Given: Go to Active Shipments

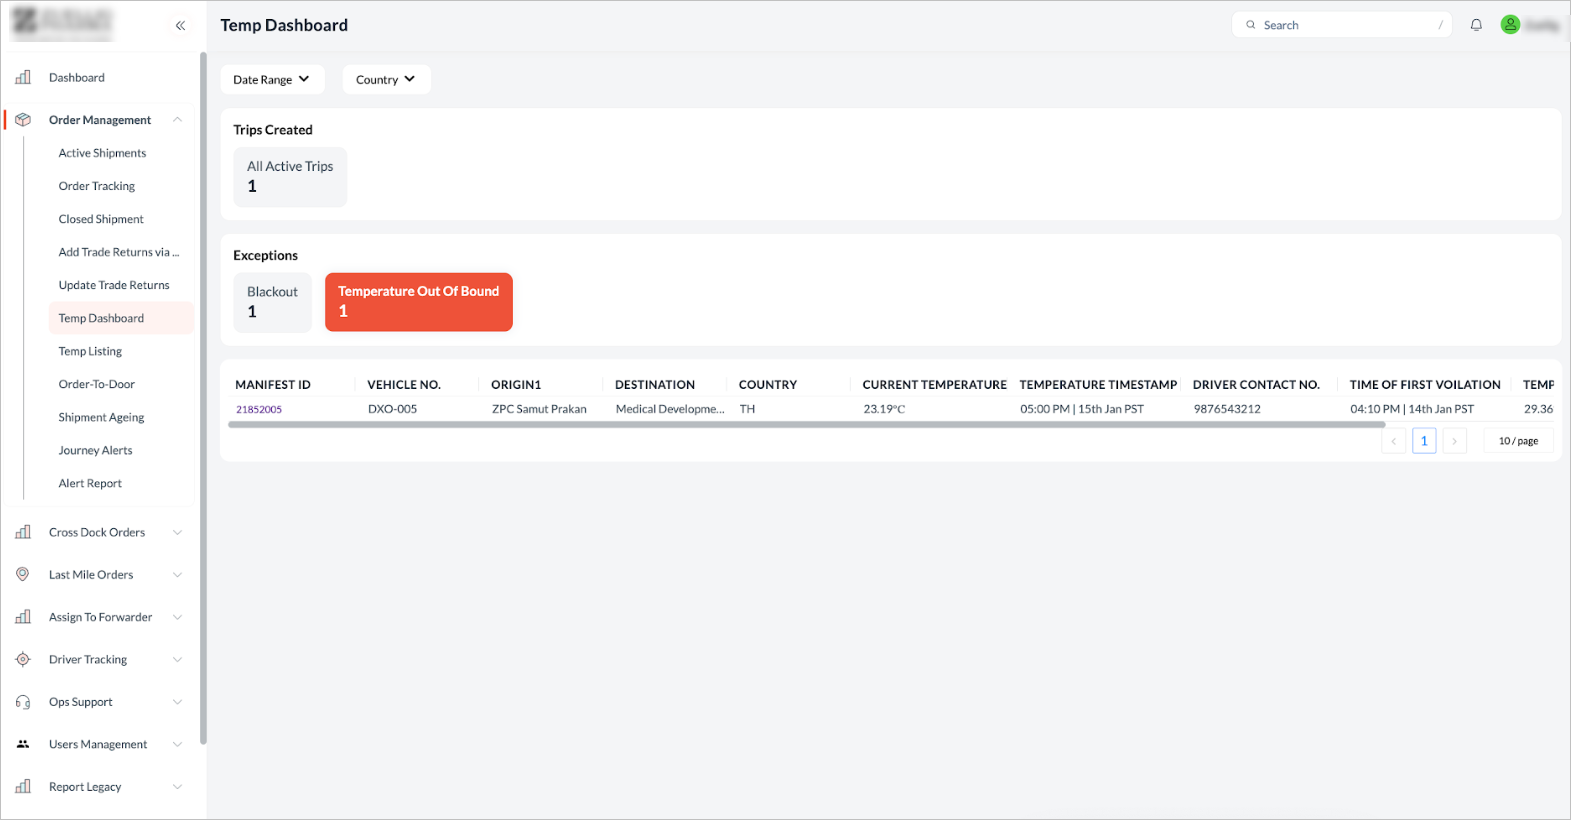Looking at the screenshot, I should click(102, 153).
